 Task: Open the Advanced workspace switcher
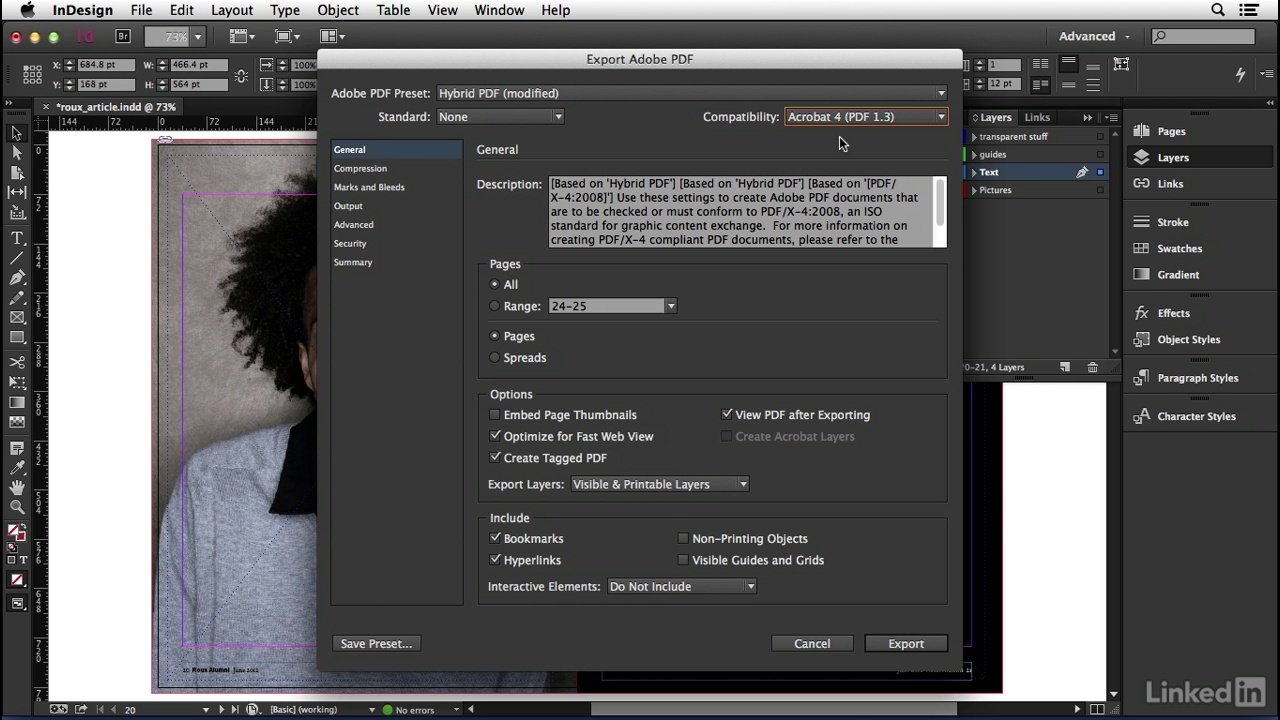coord(1094,36)
